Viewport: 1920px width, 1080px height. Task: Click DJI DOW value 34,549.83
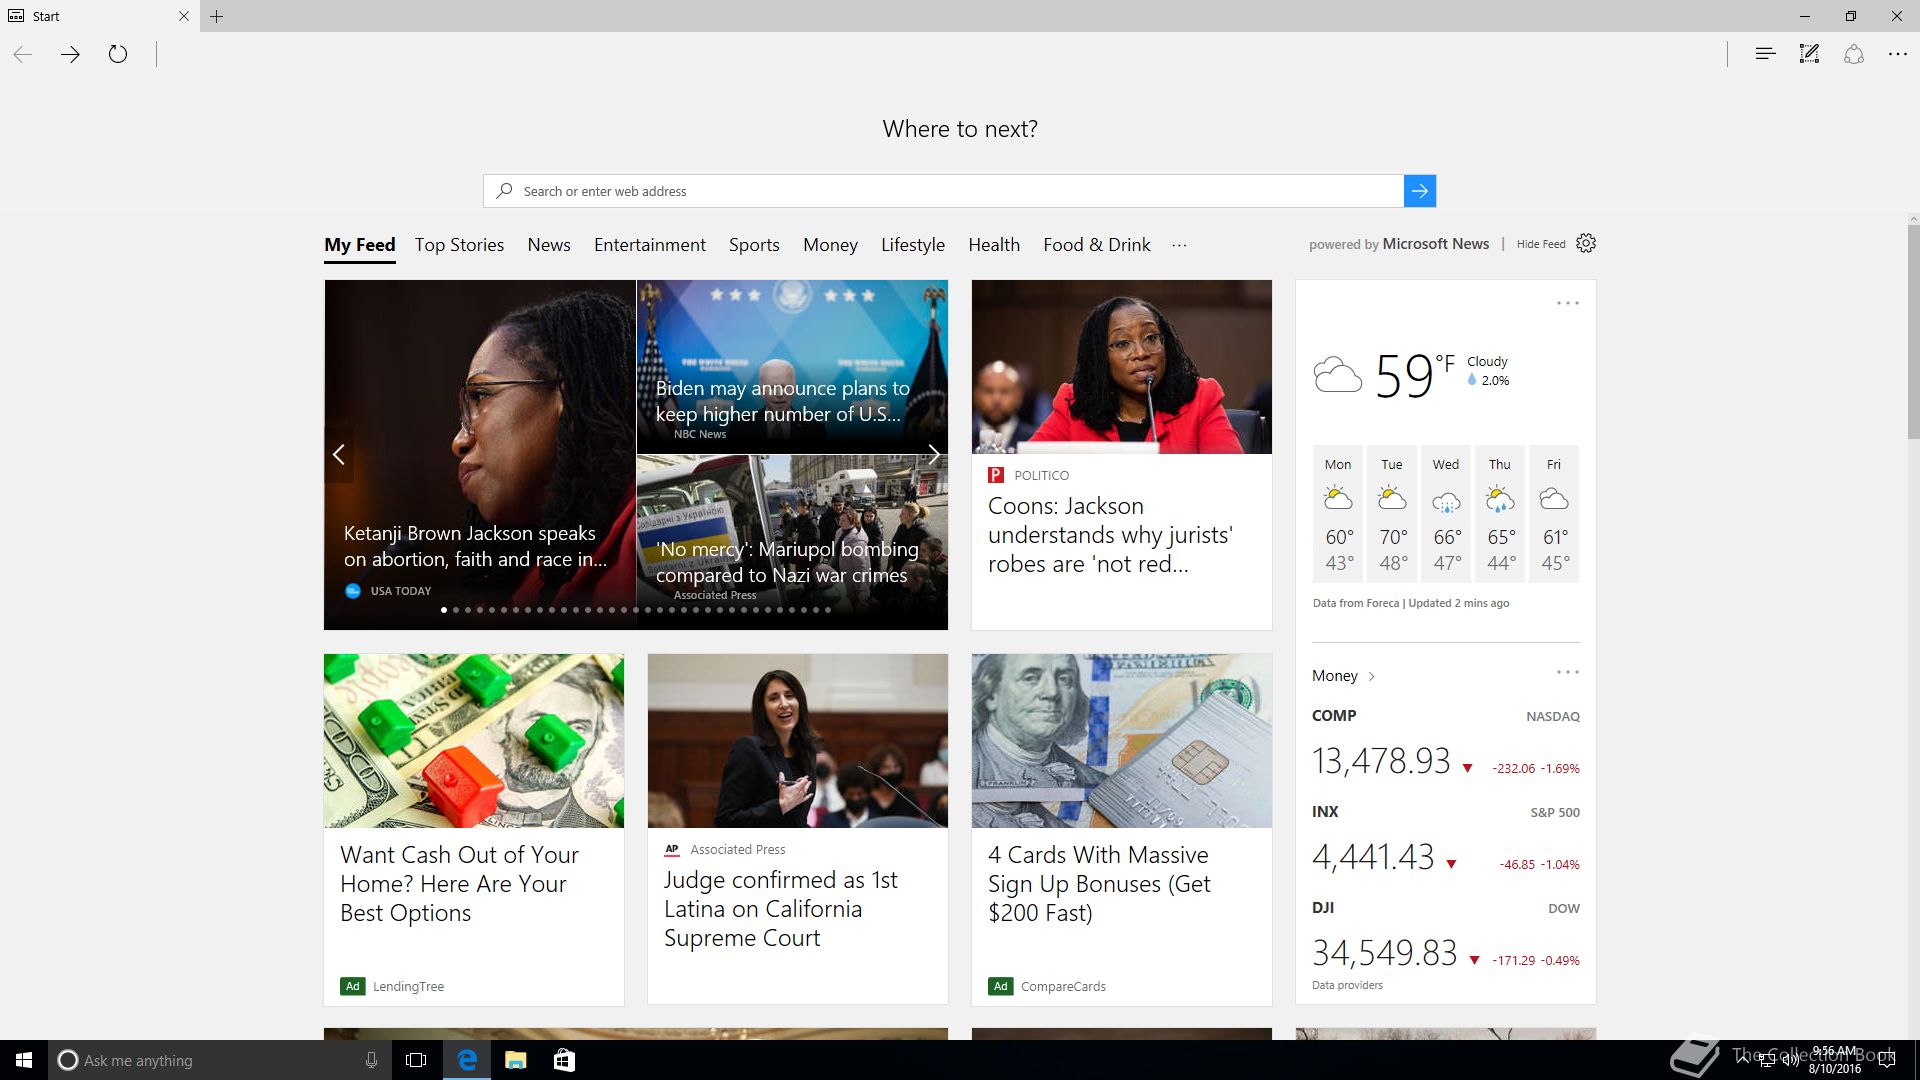click(1385, 953)
